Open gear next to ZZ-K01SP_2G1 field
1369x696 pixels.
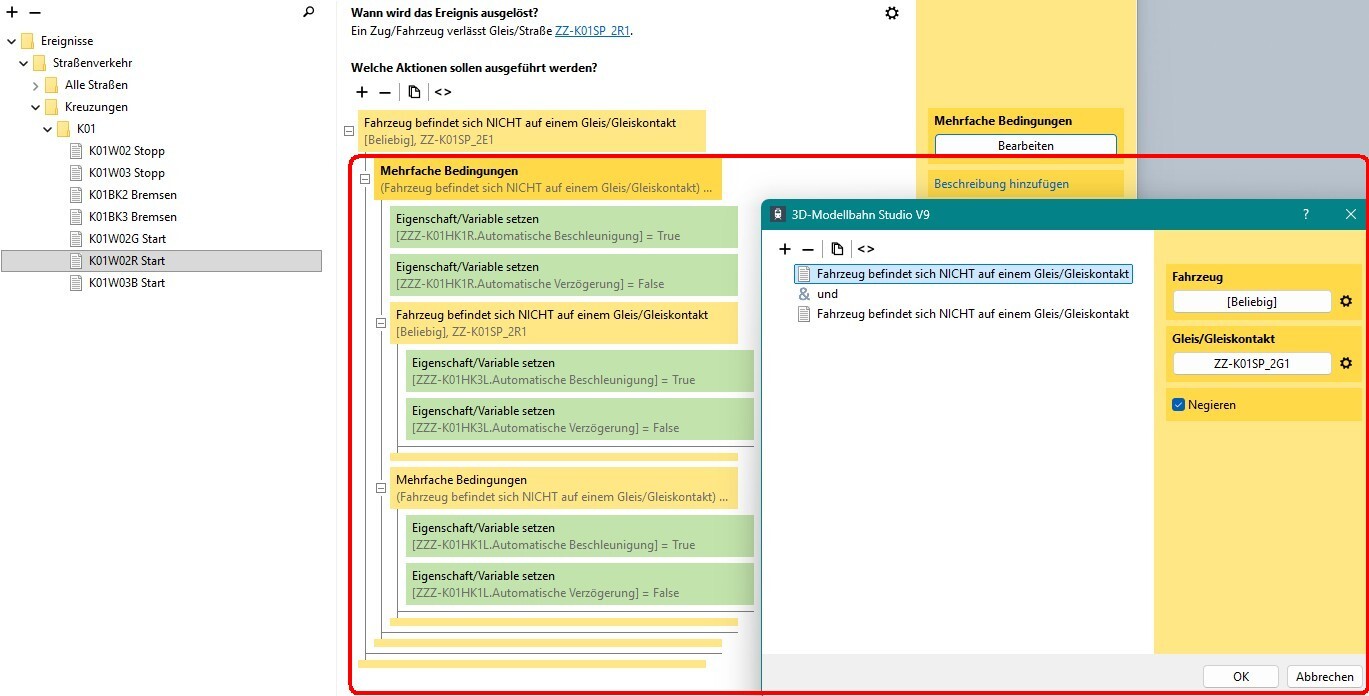(1346, 363)
